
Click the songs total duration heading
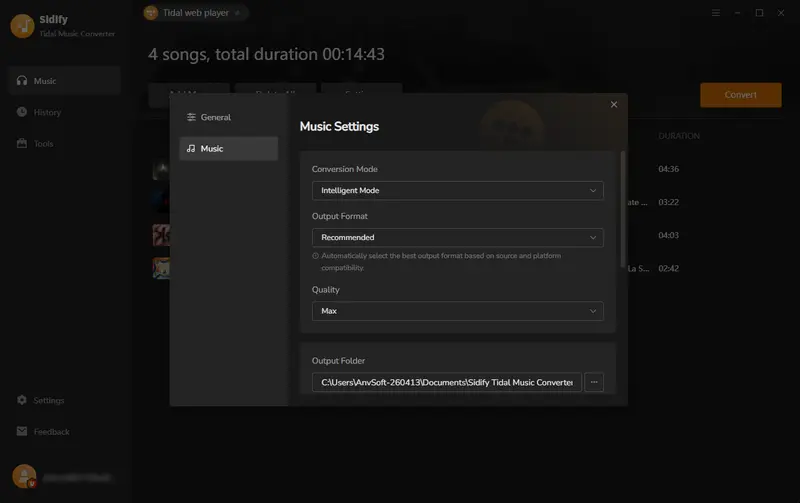[266, 54]
